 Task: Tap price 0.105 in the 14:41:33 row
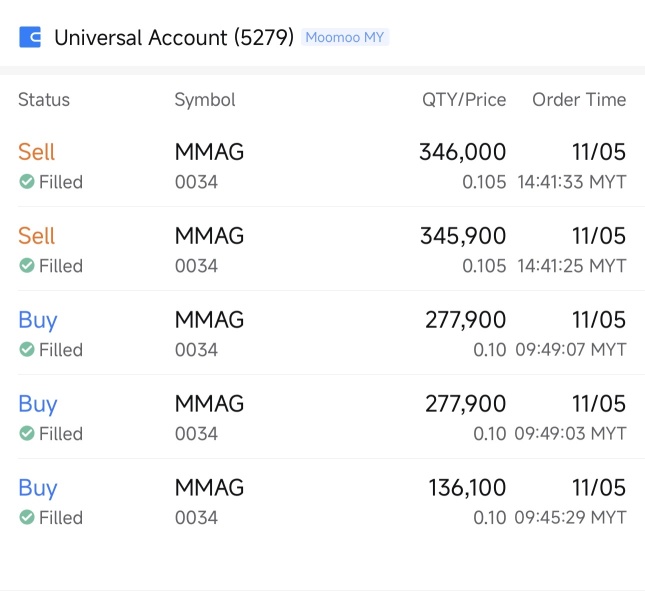(x=484, y=182)
